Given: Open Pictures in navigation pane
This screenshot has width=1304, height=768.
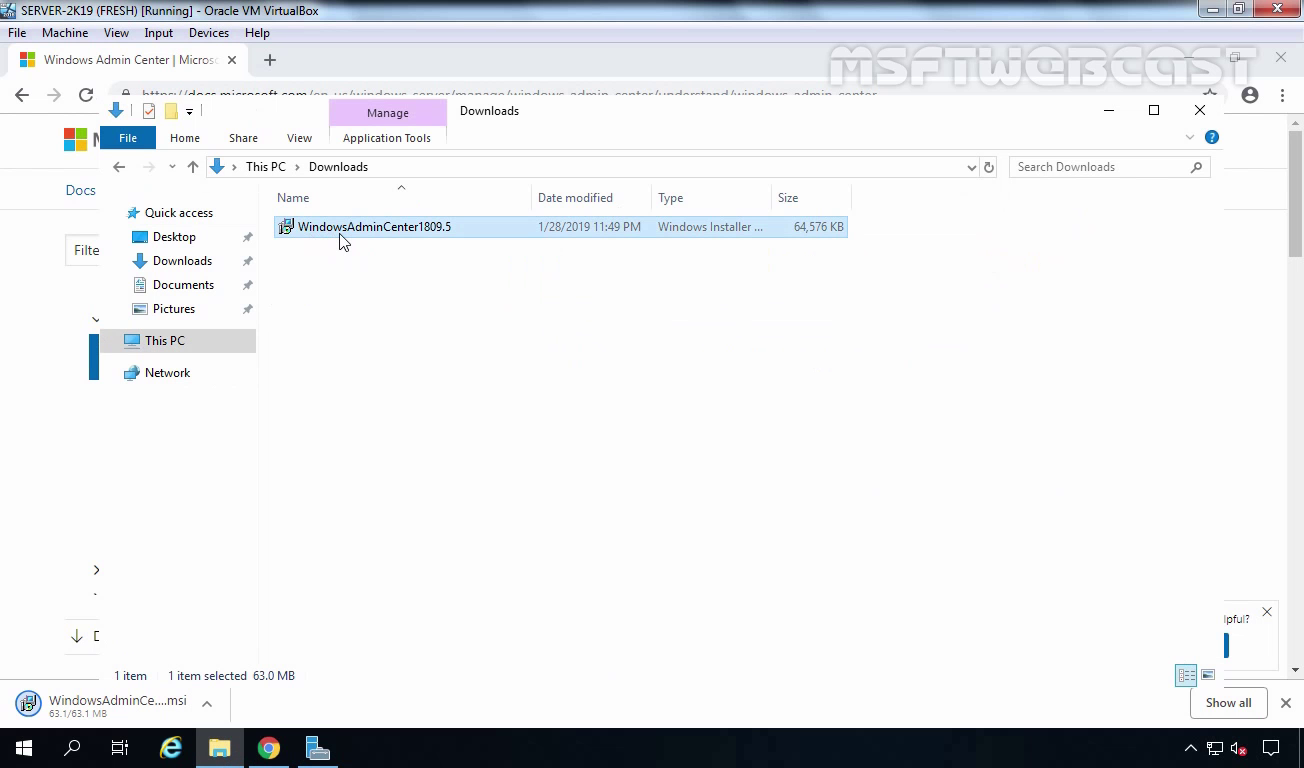Looking at the screenshot, I should tap(174, 309).
